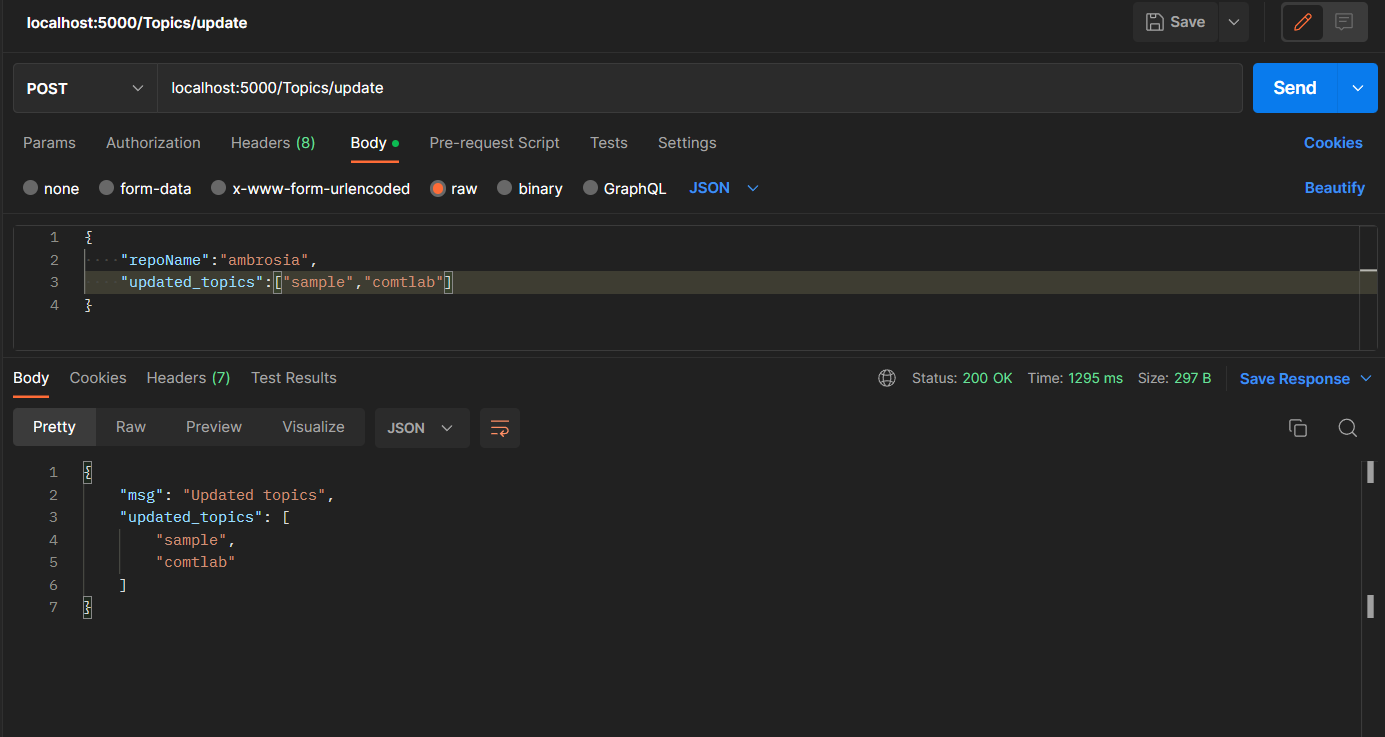Switch response view to Preview
Viewport: 1385px width, 737px height.
pyautogui.click(x=214, y=427)
